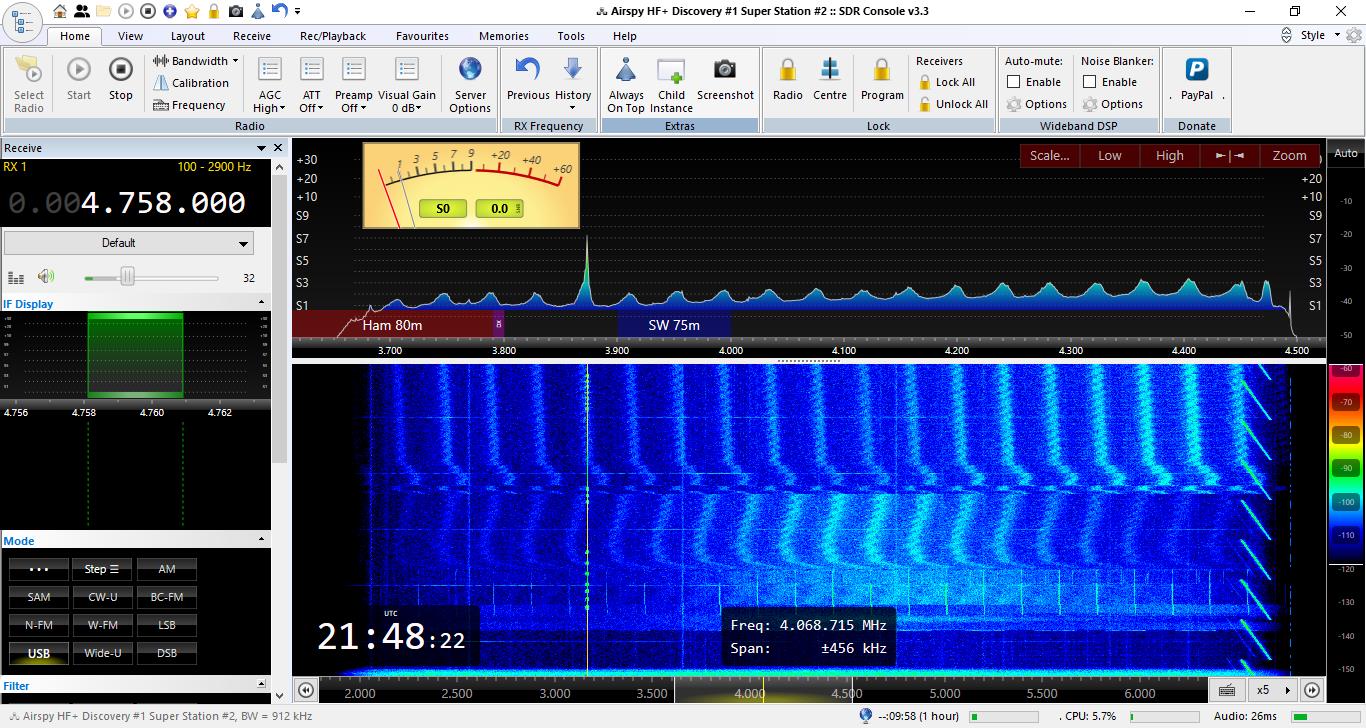Viewport: 1366px width, 728px height.
Task: Click the Centre frequency icon
Action: coord(830,70)
